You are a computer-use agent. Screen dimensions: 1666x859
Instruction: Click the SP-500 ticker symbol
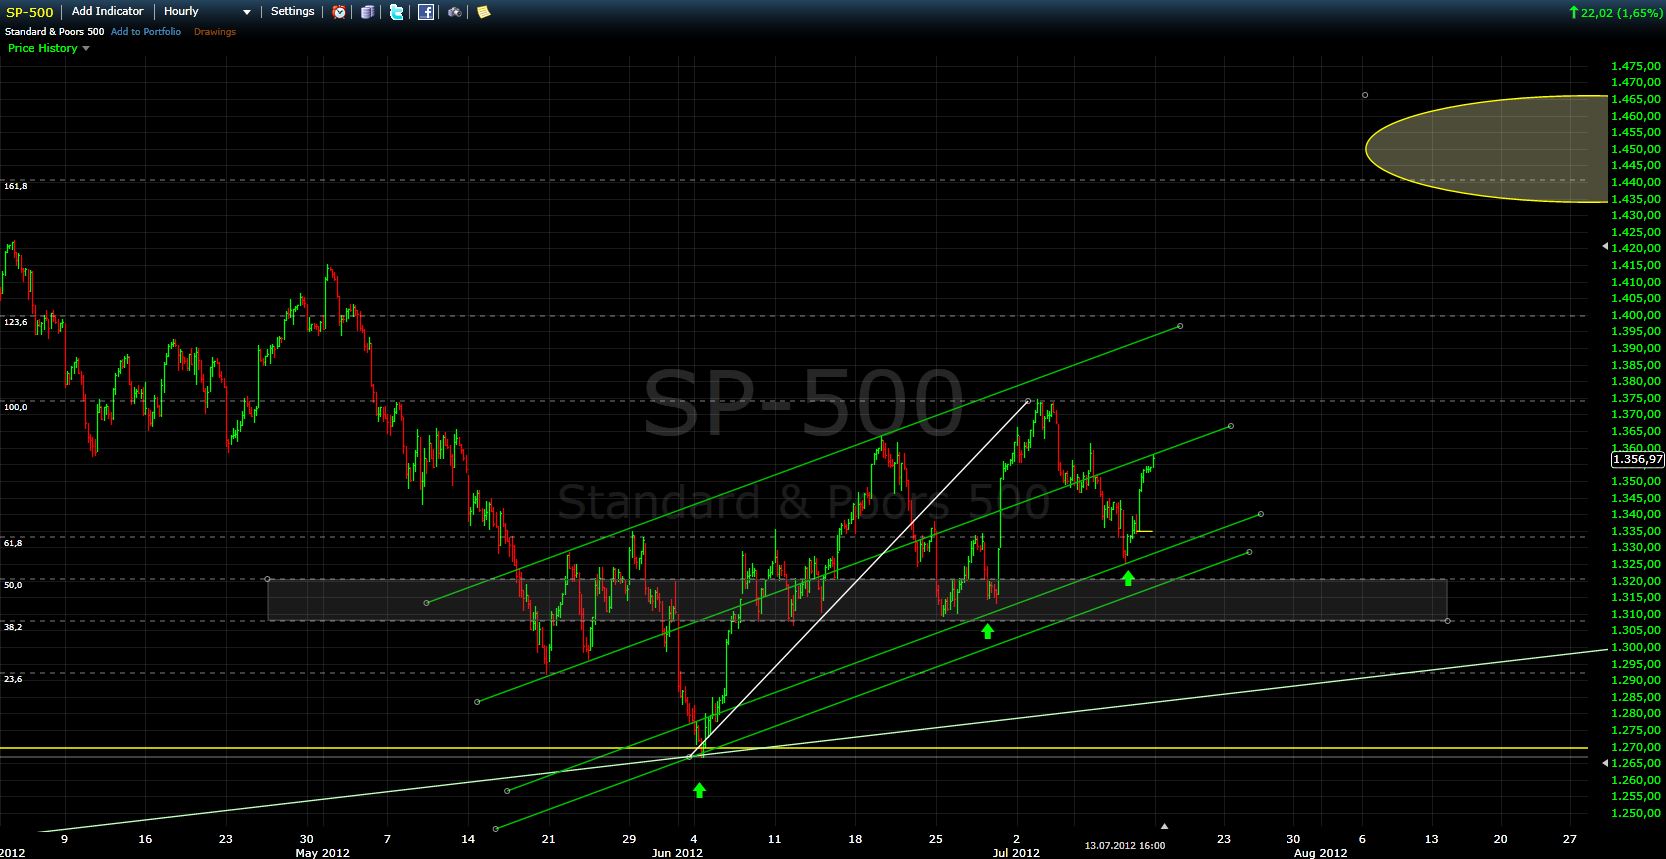coord(30,12)
